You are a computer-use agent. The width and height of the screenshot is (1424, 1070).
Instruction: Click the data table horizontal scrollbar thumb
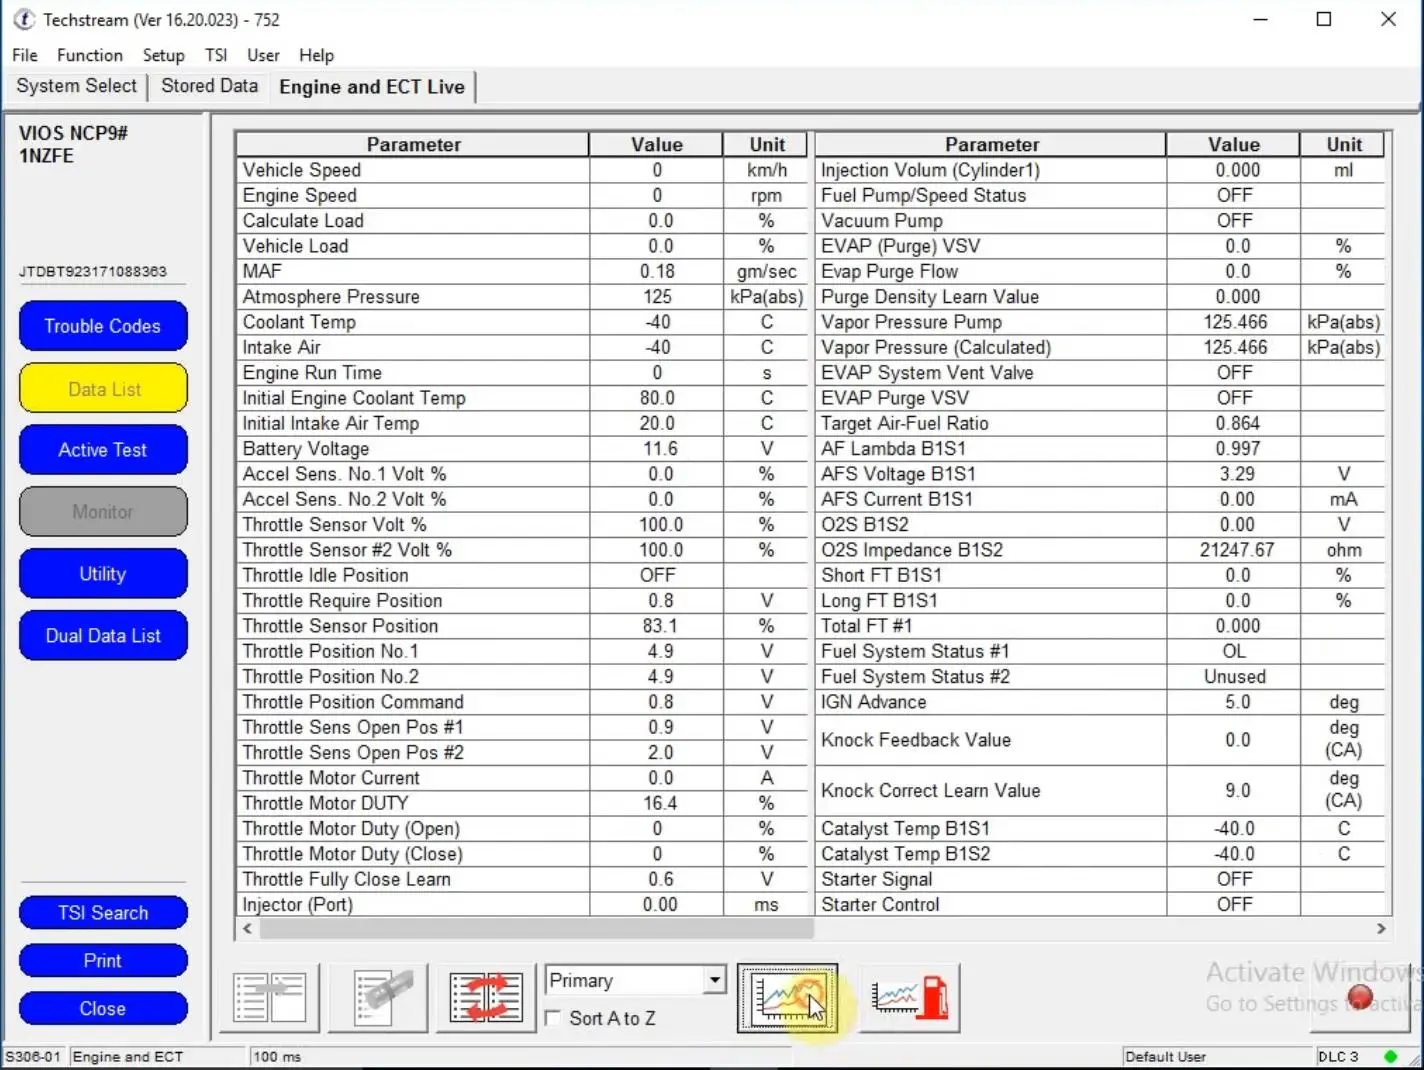click(537, 929)
